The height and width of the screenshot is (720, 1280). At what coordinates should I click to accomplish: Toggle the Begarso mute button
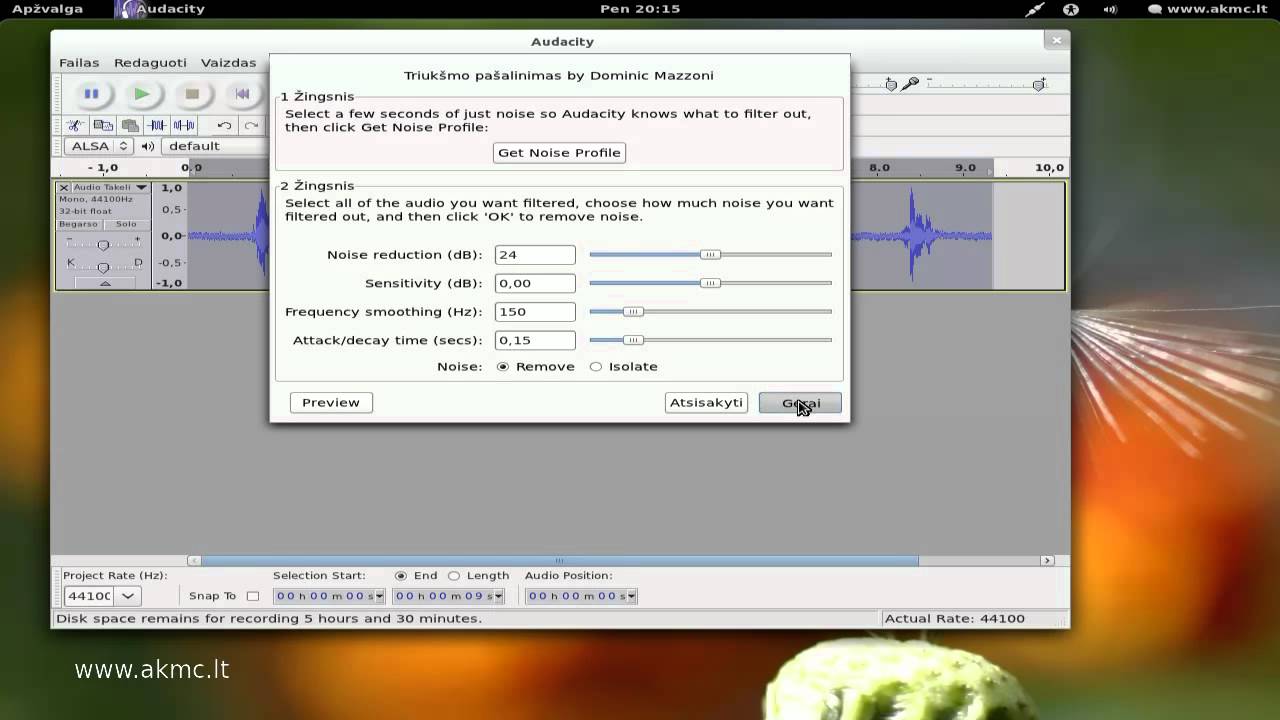point(78,224)
